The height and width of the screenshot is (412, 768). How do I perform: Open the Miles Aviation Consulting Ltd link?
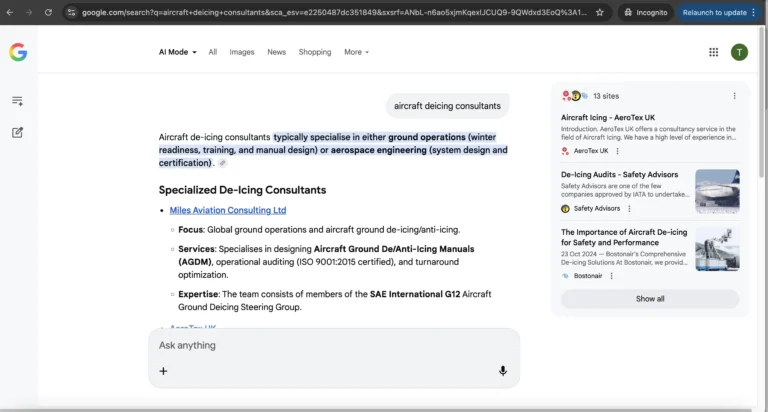tap(228, 210)
